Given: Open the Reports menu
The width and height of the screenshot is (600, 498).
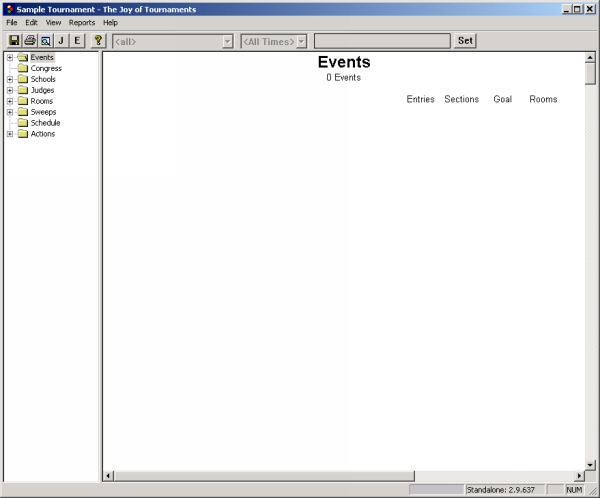Looking at the screenshot, I should (x=82, y=22).
